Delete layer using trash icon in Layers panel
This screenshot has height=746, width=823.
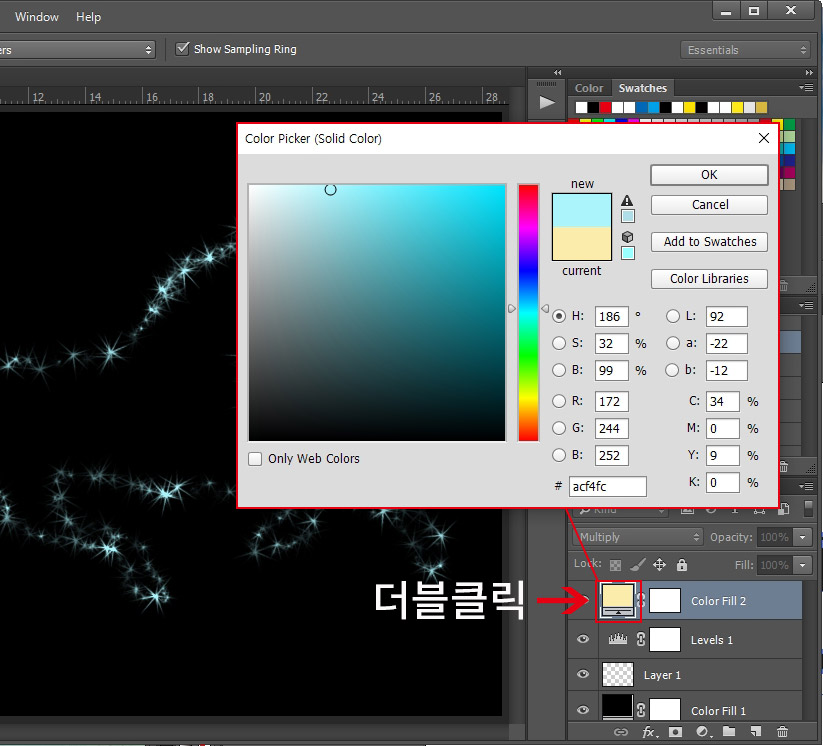(782, 731)
